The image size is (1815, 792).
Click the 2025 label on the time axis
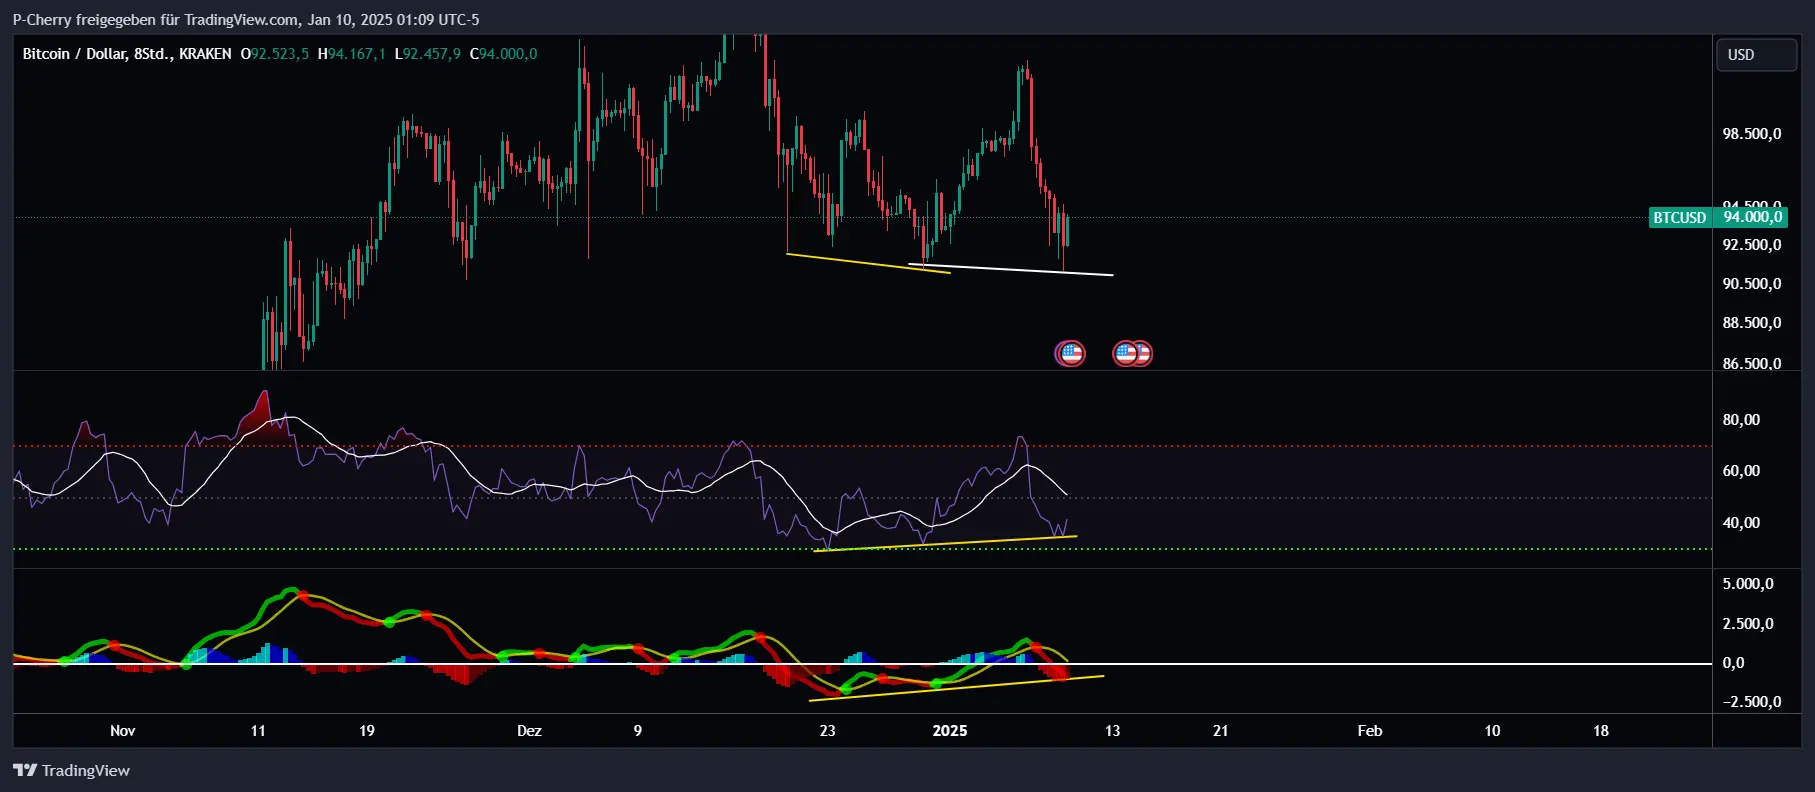click(950, 731)
